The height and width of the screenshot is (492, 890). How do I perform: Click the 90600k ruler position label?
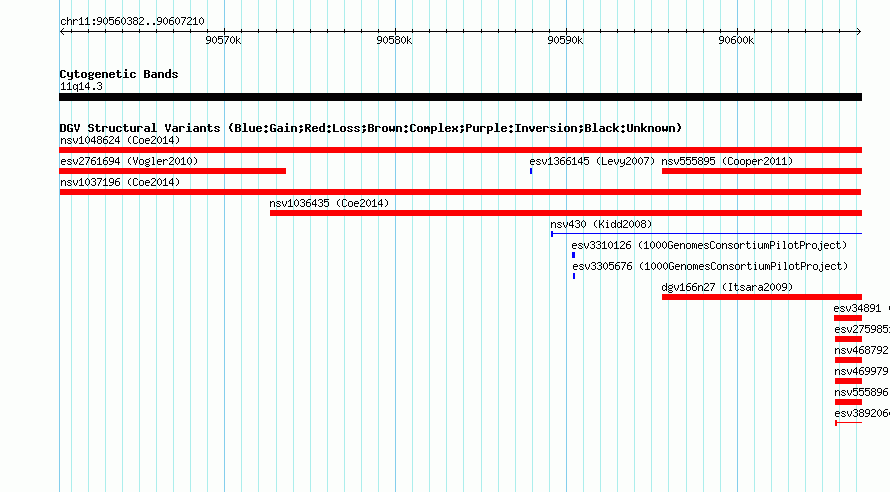coord(736,40)
